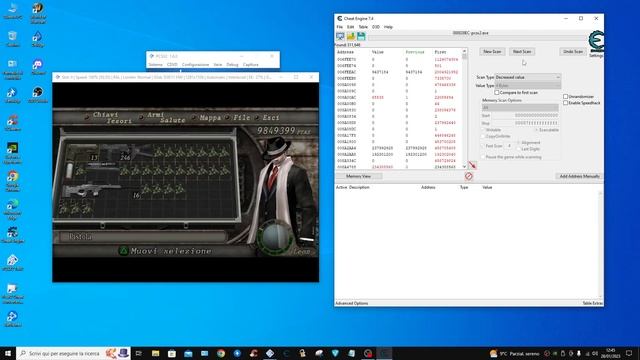Click Add Address Manually button

579,176
